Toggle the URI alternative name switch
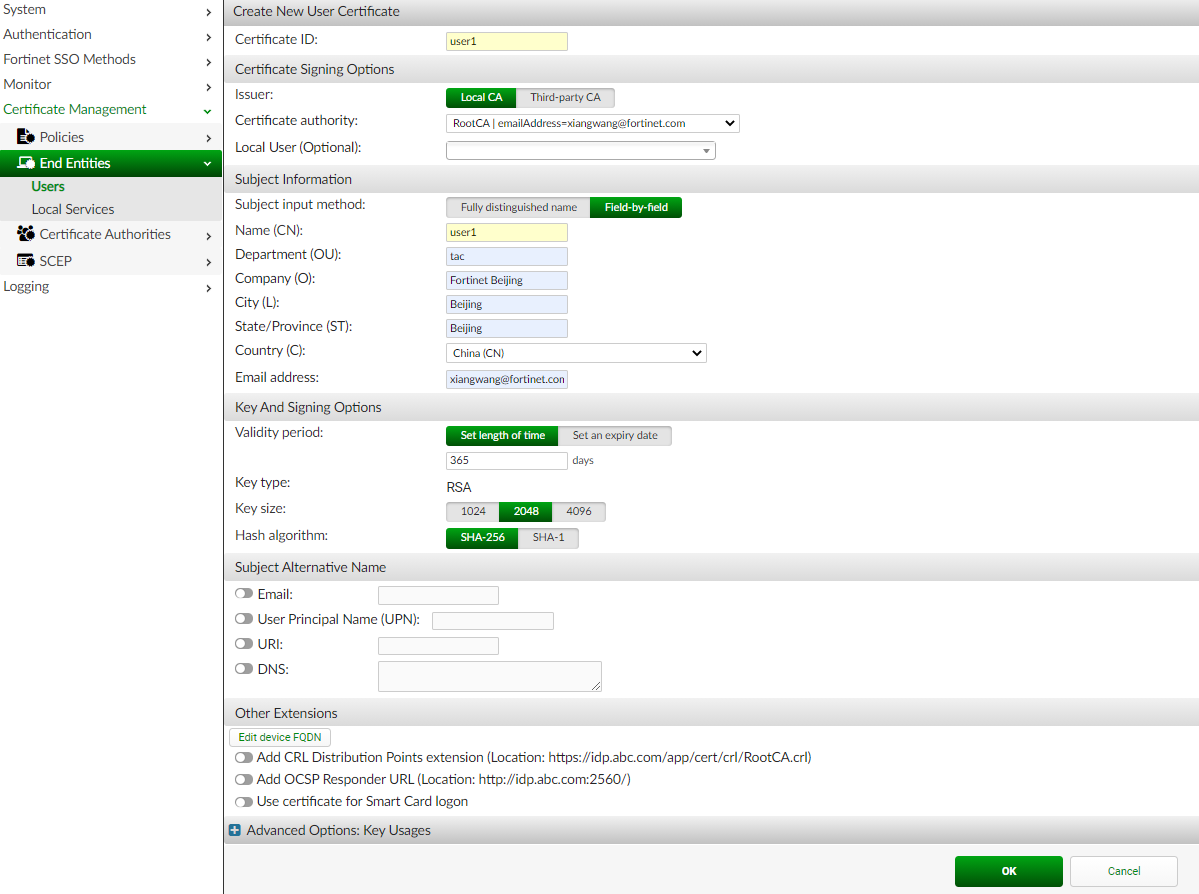Image resolution: width=1199 pixels, height=894 pixels. [x=244, y=644]
